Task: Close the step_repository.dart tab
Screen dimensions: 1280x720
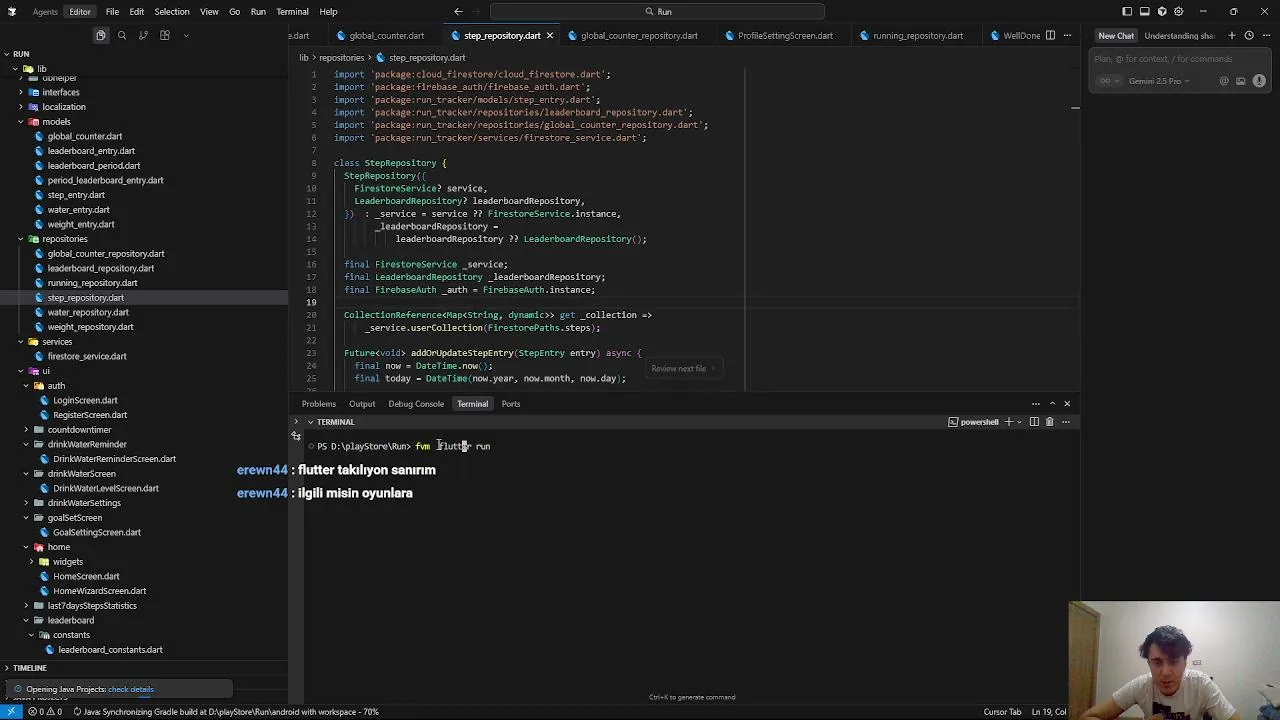Action: (549, 35)
